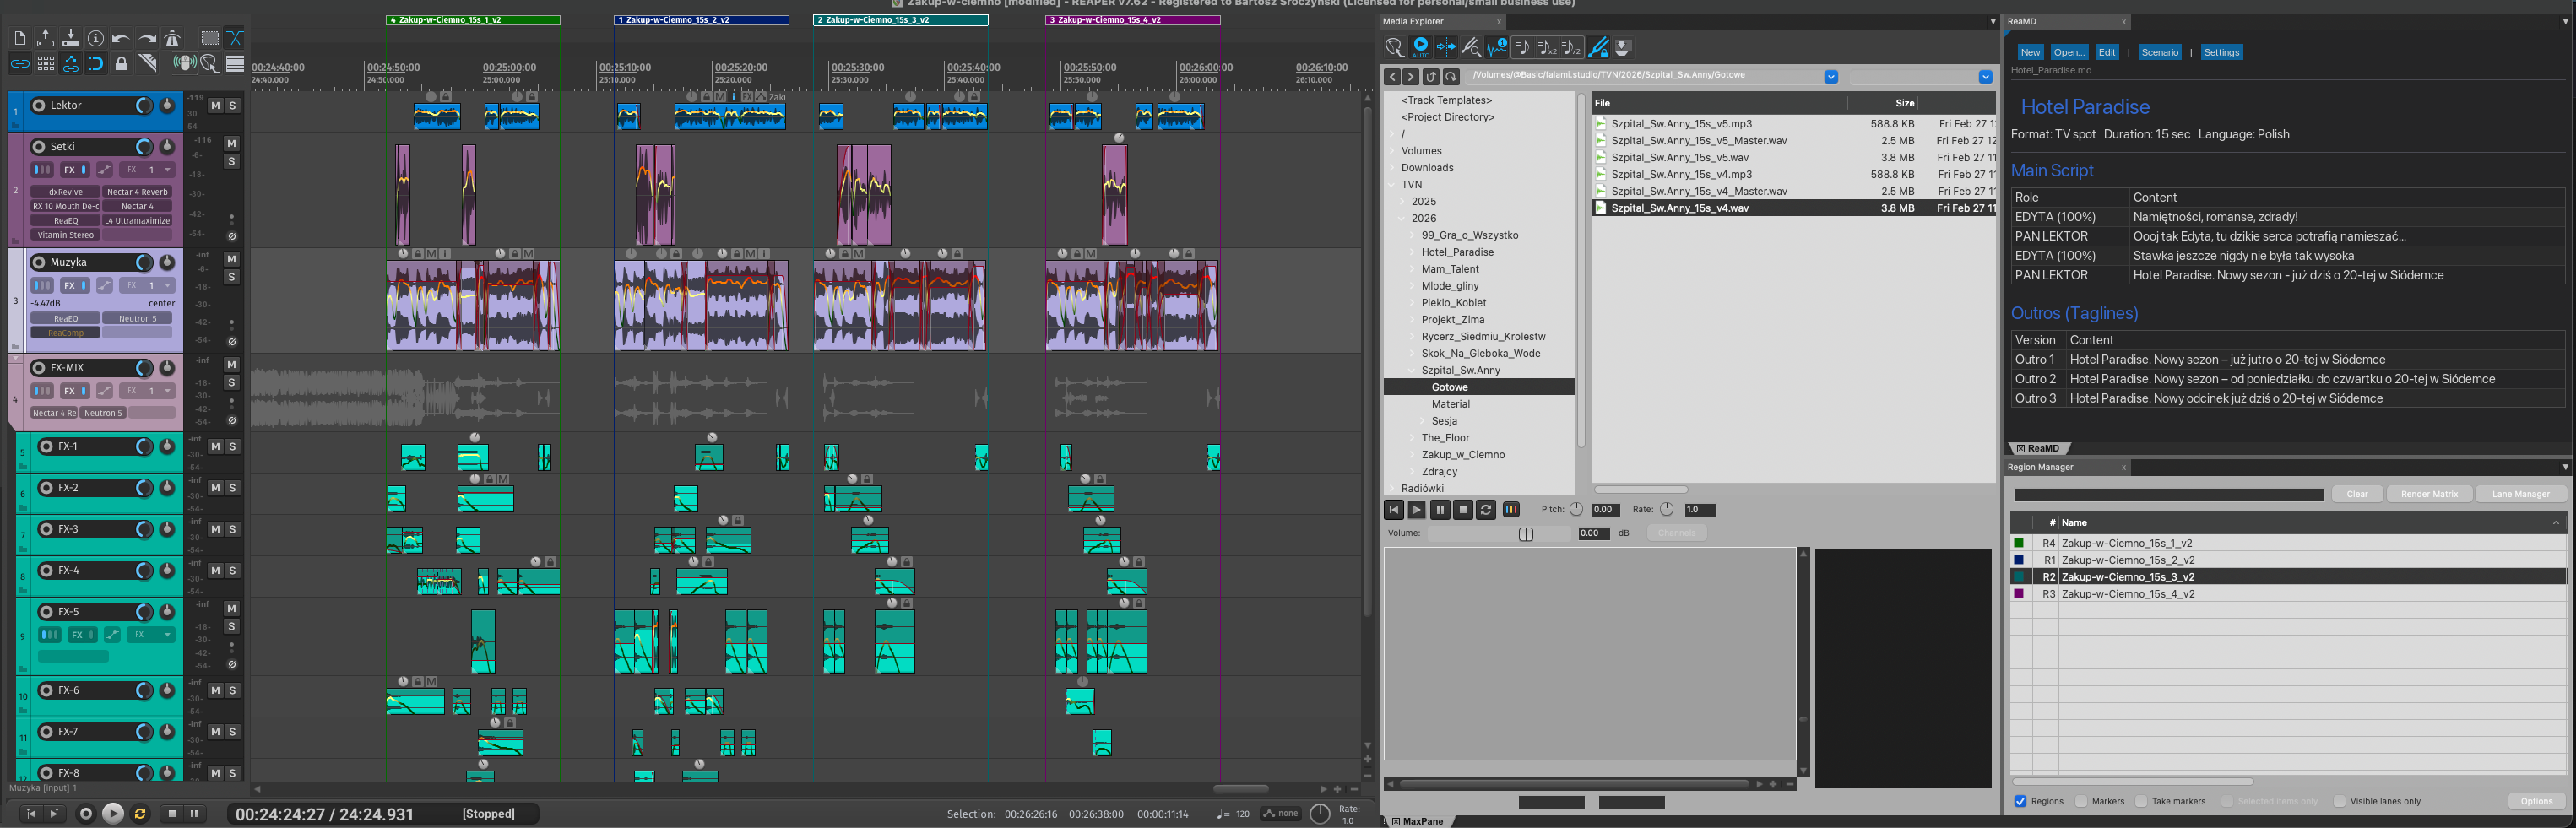Viewport: 2576px width, 828px height.
Task: Toggle snap magnet icon
Action: [x=96, y=63]
